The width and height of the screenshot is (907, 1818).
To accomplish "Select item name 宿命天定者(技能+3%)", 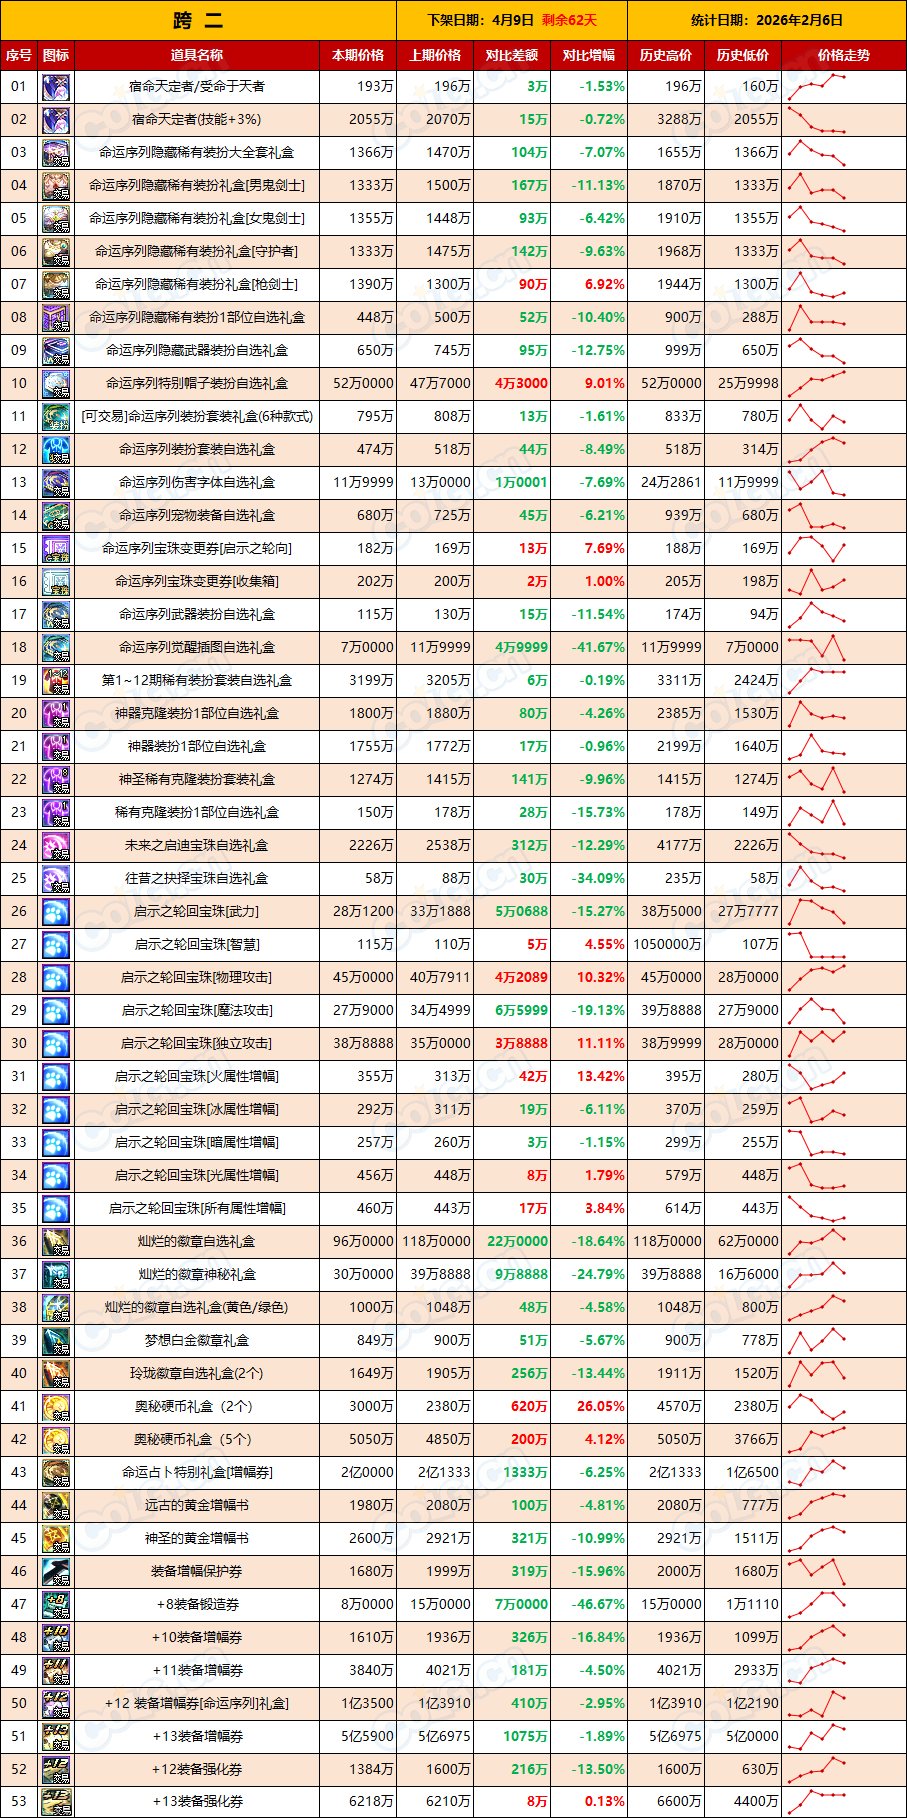I will click(197, 120).
